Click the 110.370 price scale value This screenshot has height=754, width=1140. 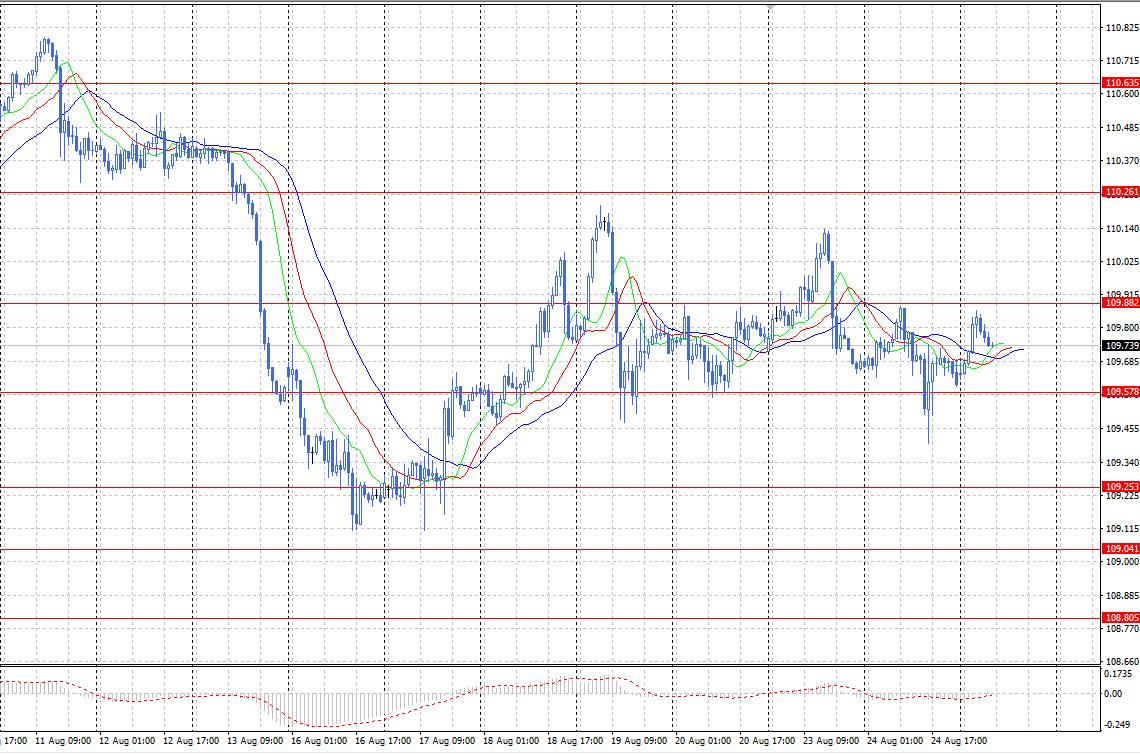click(x=1122, y=161)
